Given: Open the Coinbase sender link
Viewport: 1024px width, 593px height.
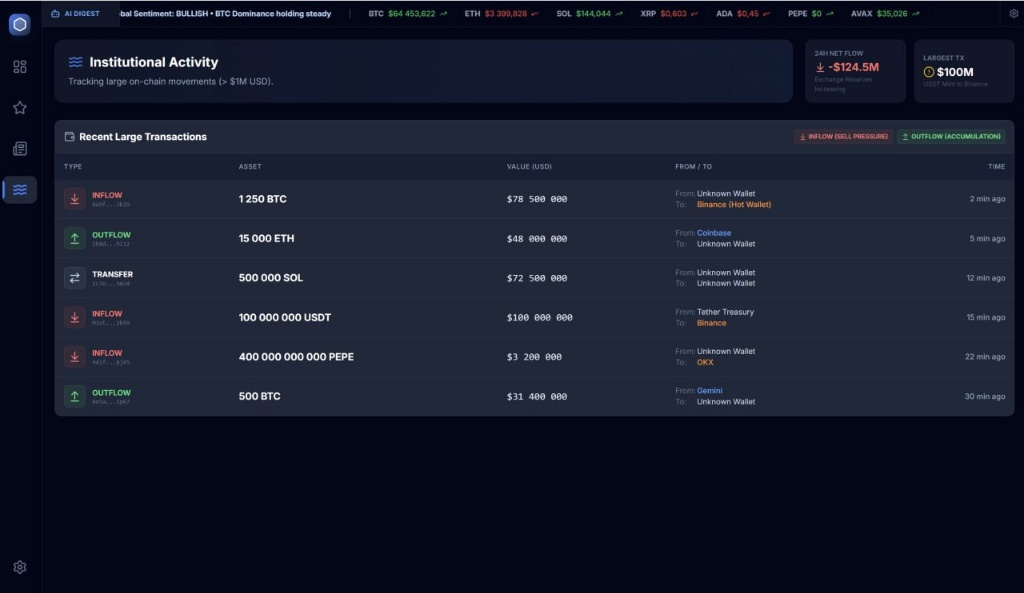Looking at the screenshot, I should (x=714, y=233).
